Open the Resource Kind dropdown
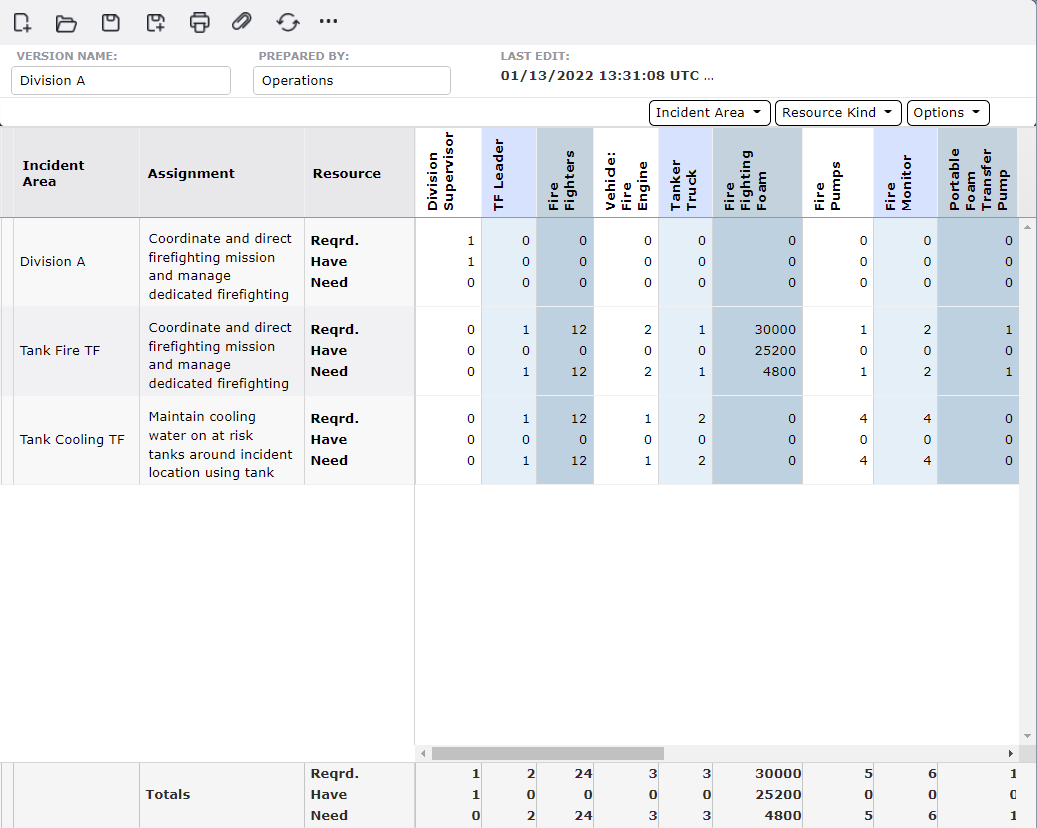The height and width of the screenshot is (828, 1037). point(838,112)
